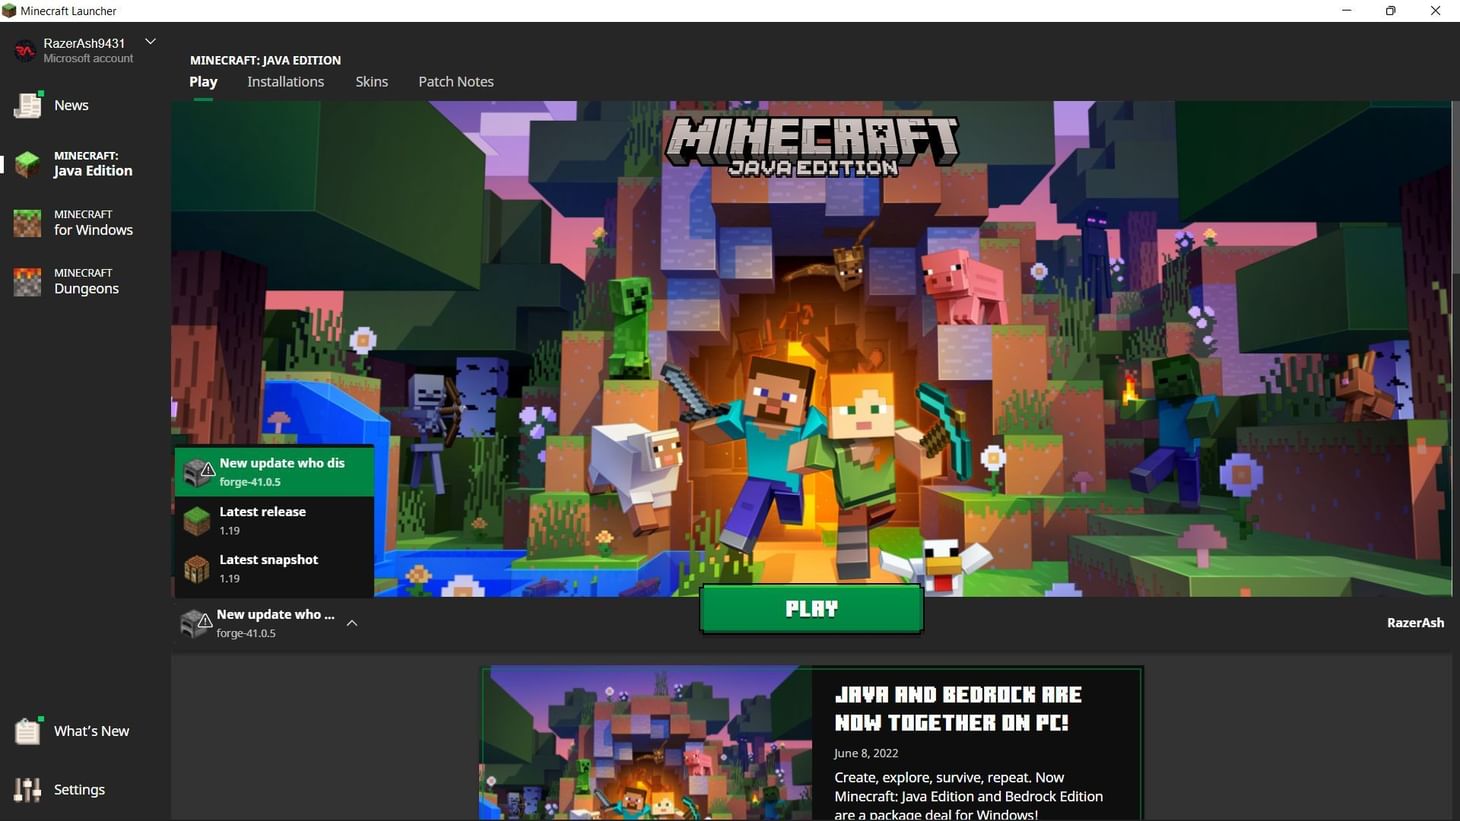Open the What's New panel
Screen dimensions: 1460x821
[90, 731]
